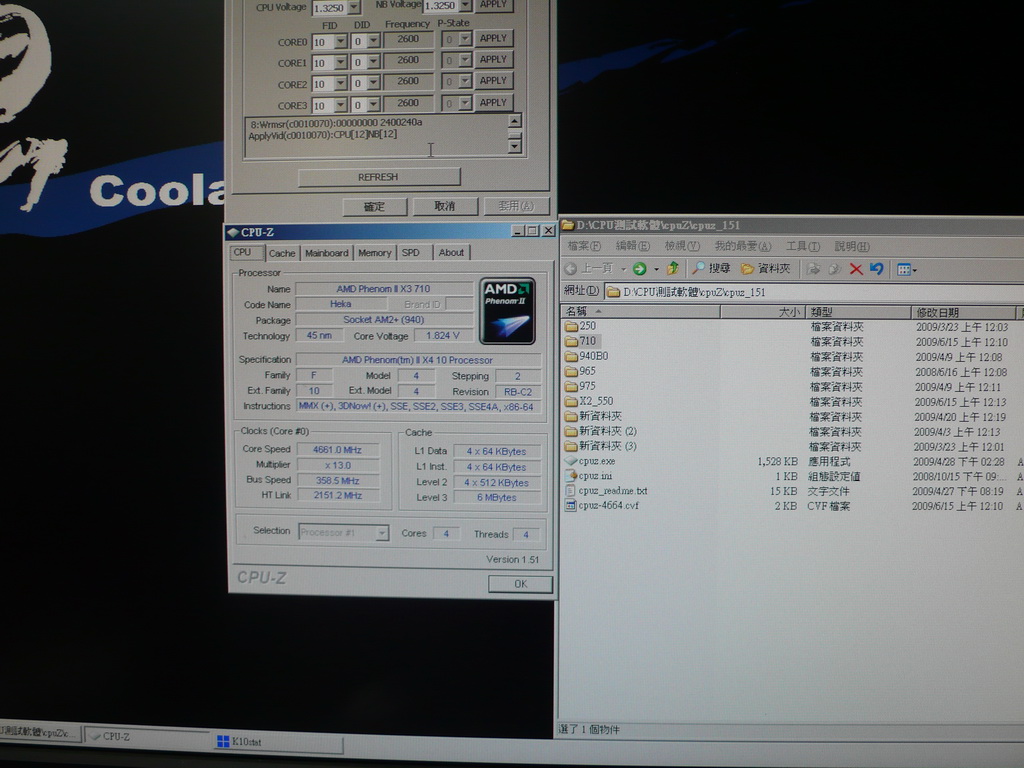Apply the CORE2 settings in K10stat
Screen dimensions: 1024x768
(x=493, y=81)
